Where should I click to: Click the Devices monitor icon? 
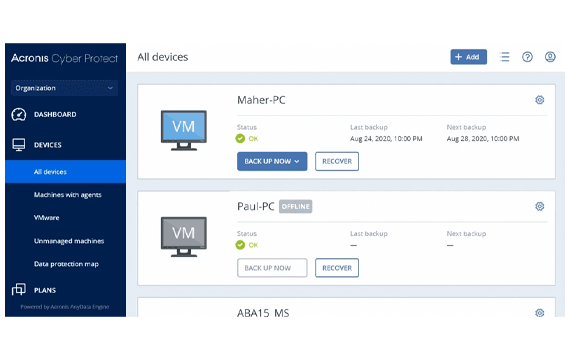click(19, 145)
